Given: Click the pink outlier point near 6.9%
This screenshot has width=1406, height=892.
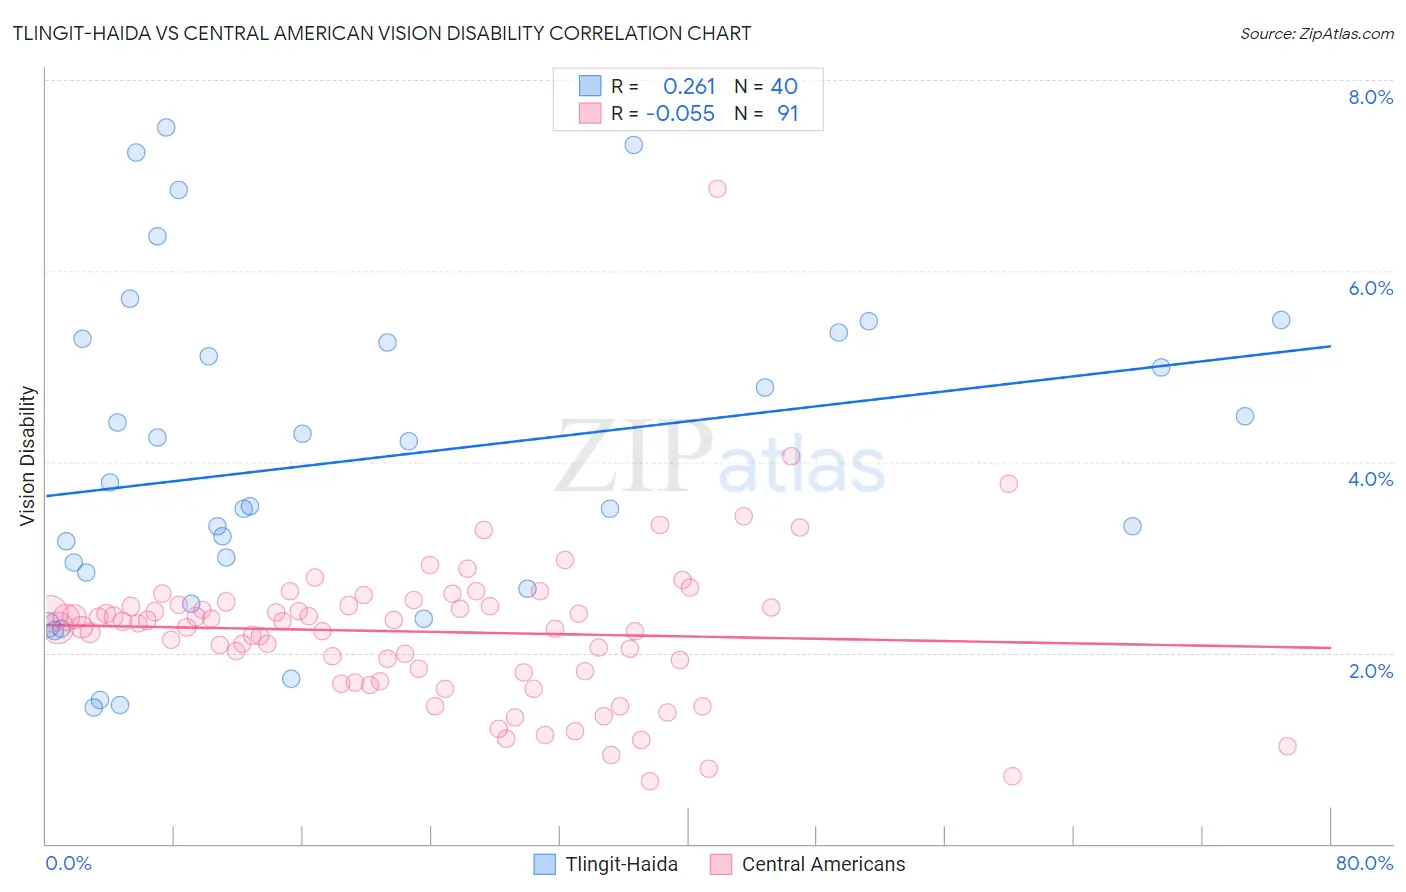Looking at the screenshot, I should (x=717, y=188).
